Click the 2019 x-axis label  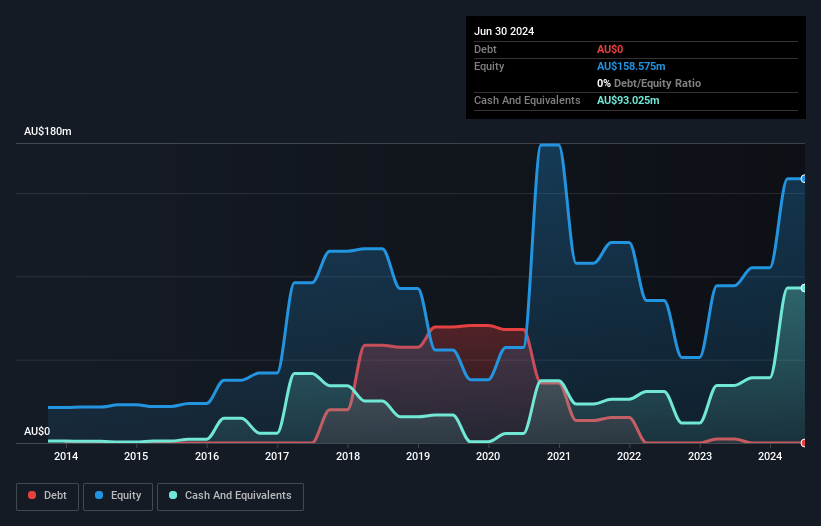(418, 456)
